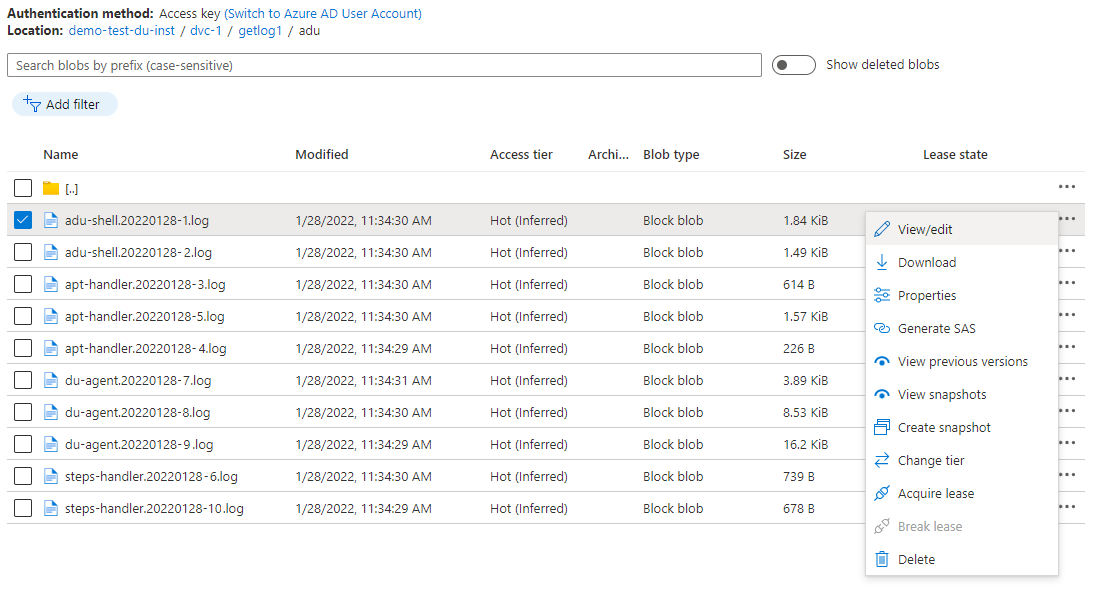Click the View snapshots menu entry
The width and height of the screenshot is (1095, 595).
pos(942,395)
